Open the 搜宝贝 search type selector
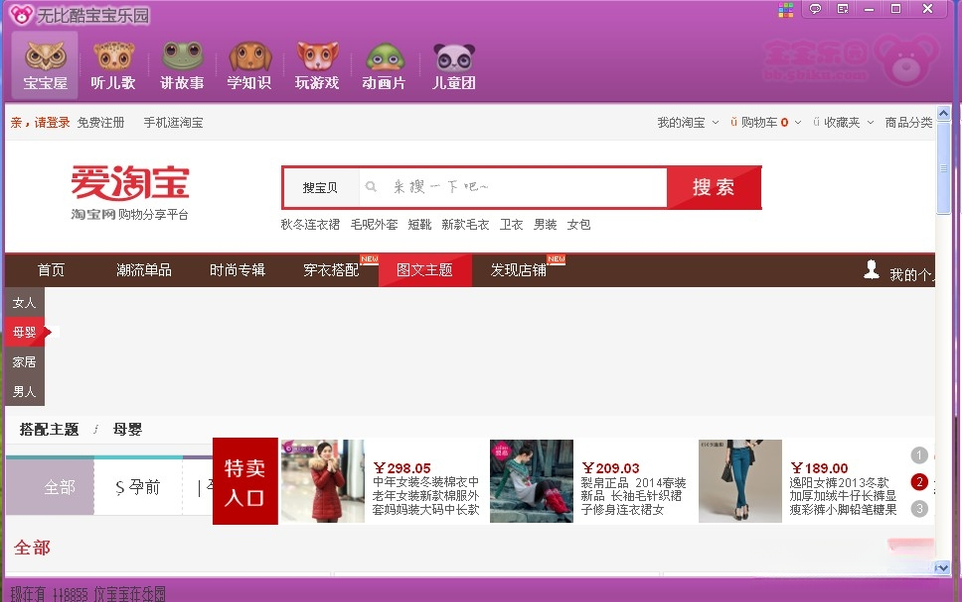The image size is (962, 602). [x=320, y=187]
